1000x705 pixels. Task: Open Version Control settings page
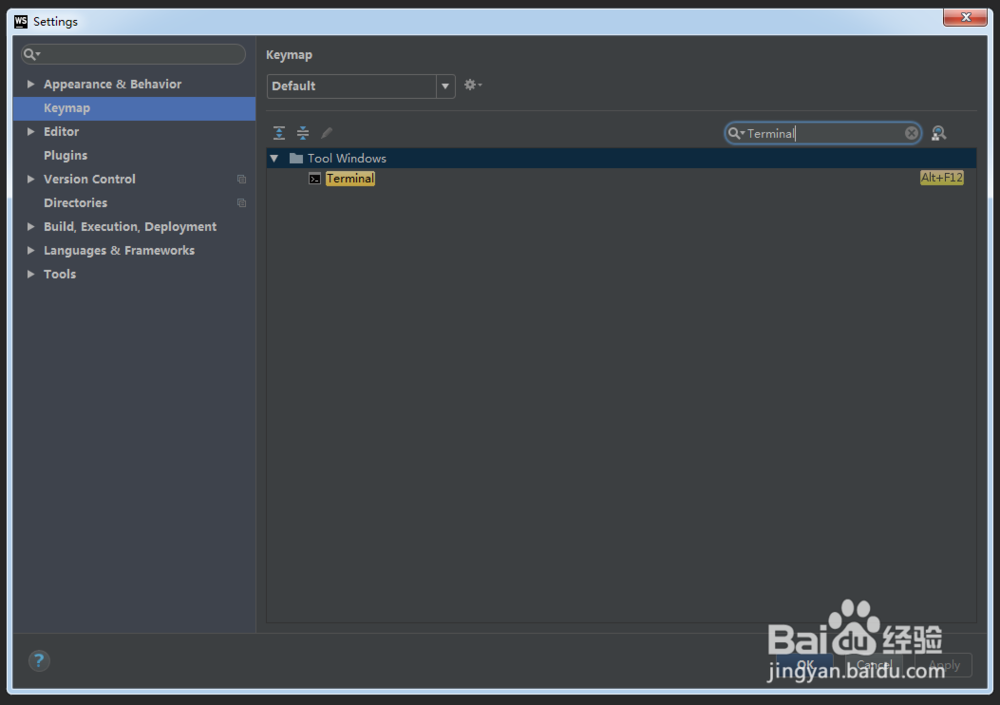pyautogui.click(x=89, y=179)
